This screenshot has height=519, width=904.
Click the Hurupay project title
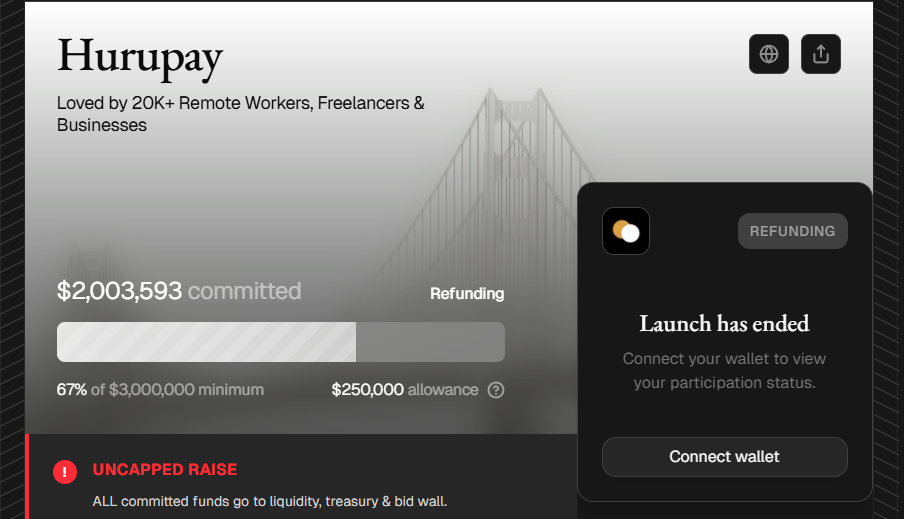[140, 56]
